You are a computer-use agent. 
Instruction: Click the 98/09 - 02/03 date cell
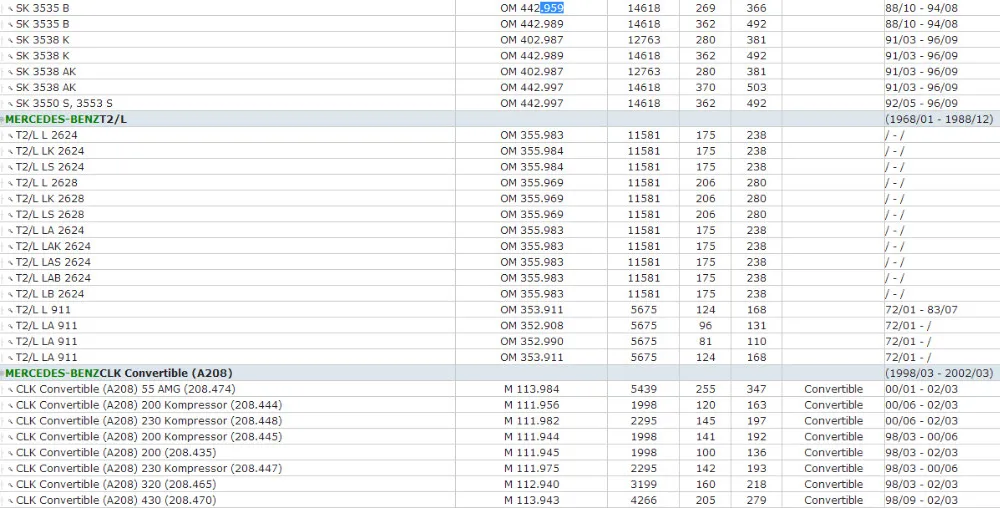pyautogui.click(x=922, y=500)
